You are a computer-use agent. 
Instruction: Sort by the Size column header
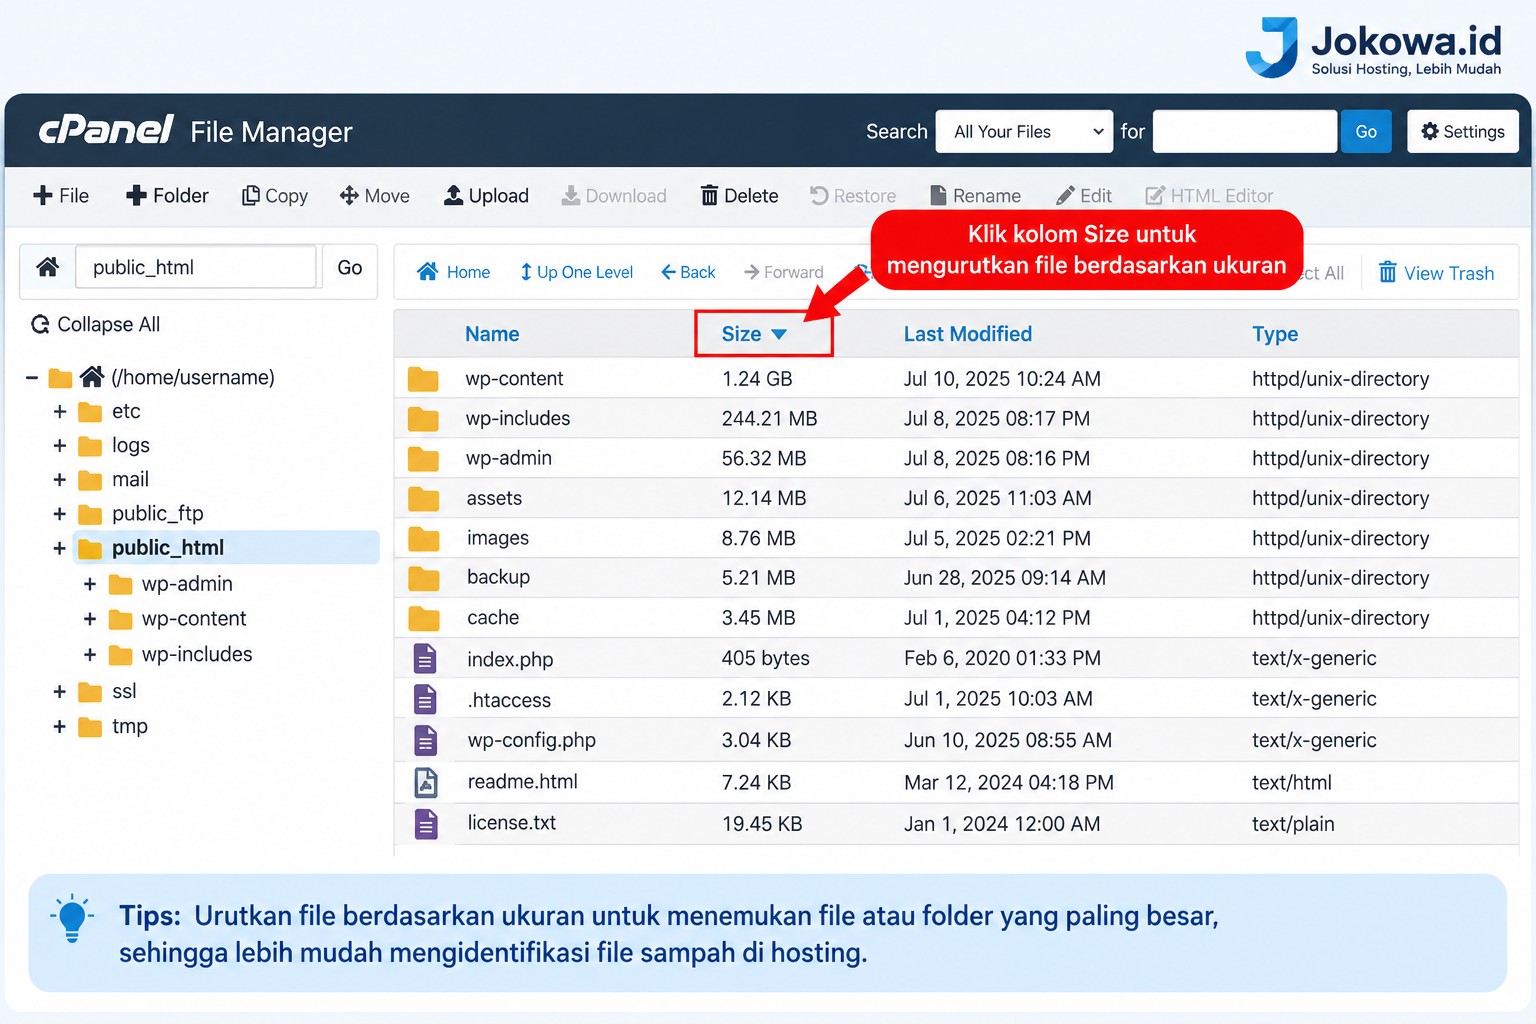[x=754, y=334]
